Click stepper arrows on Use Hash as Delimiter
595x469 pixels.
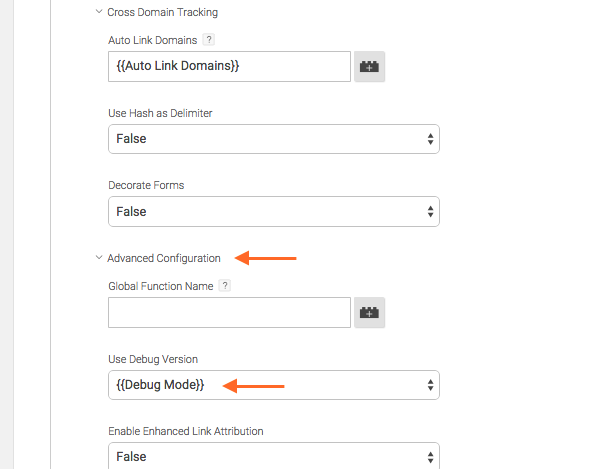pyautogui.click(x=430, y=139)
